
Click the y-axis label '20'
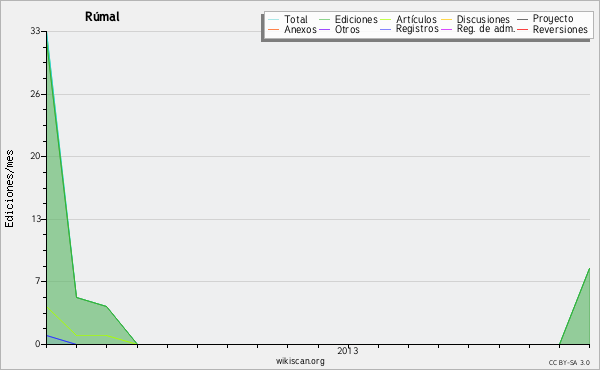(x=36, y=156)
